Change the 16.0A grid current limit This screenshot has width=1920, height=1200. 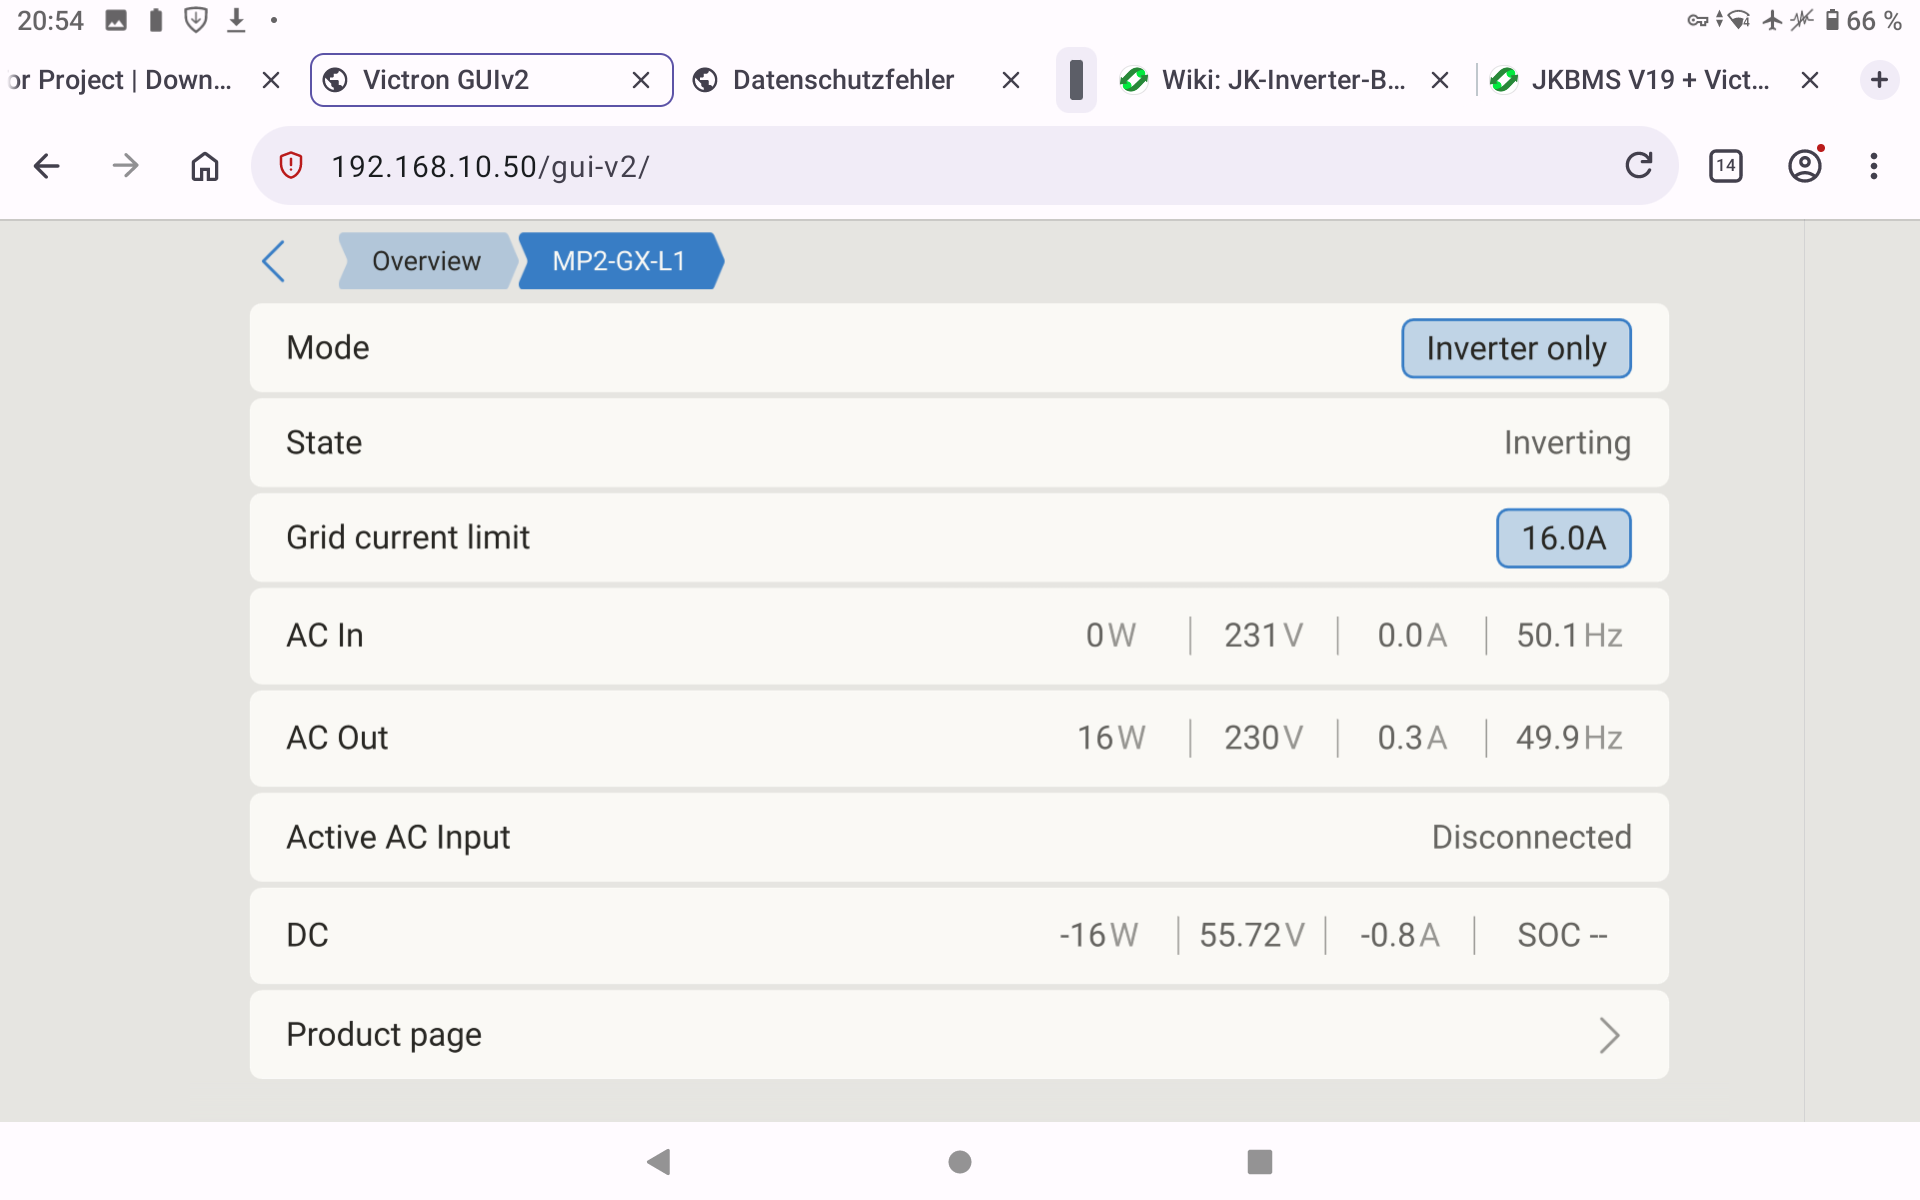click(1562, 538)
